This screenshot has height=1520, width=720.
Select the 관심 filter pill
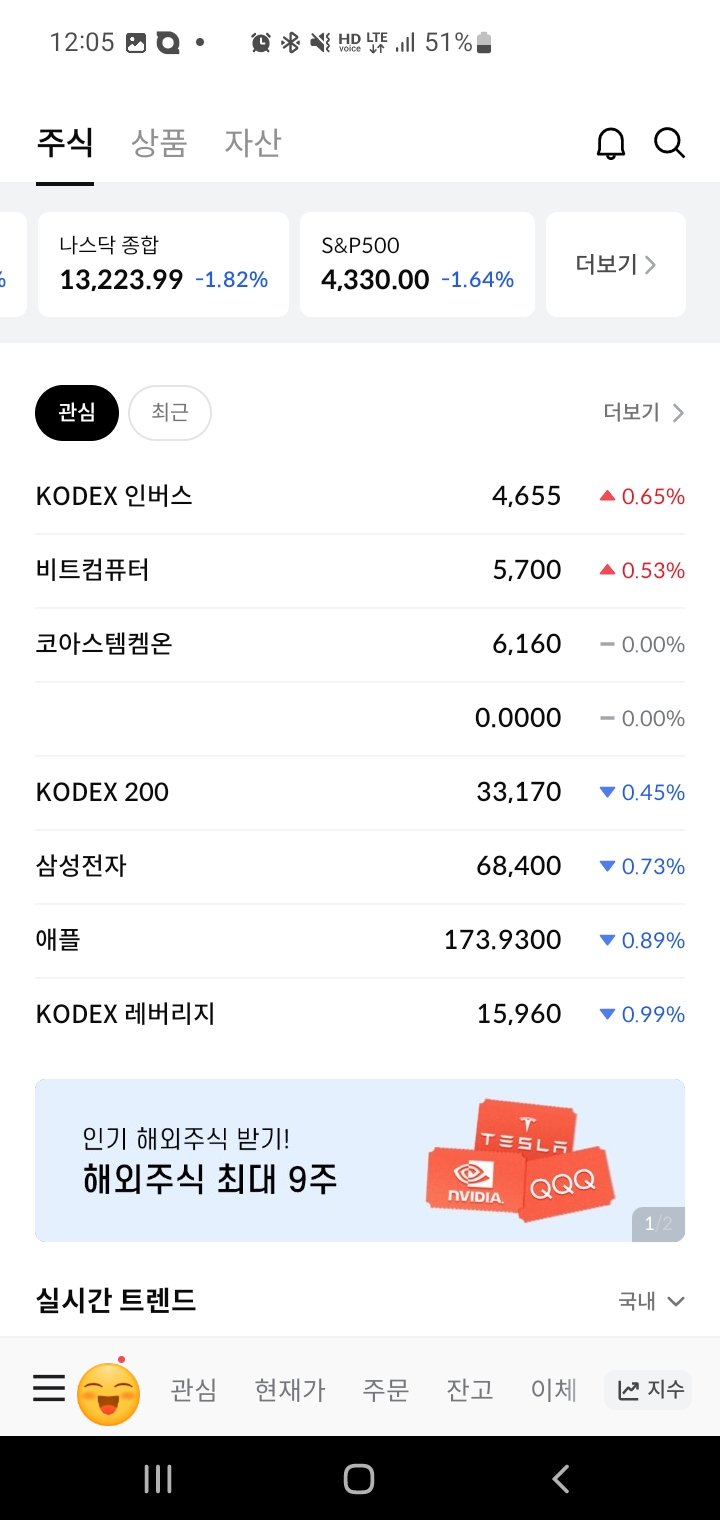pyautogui.click(x=77, y=413)
